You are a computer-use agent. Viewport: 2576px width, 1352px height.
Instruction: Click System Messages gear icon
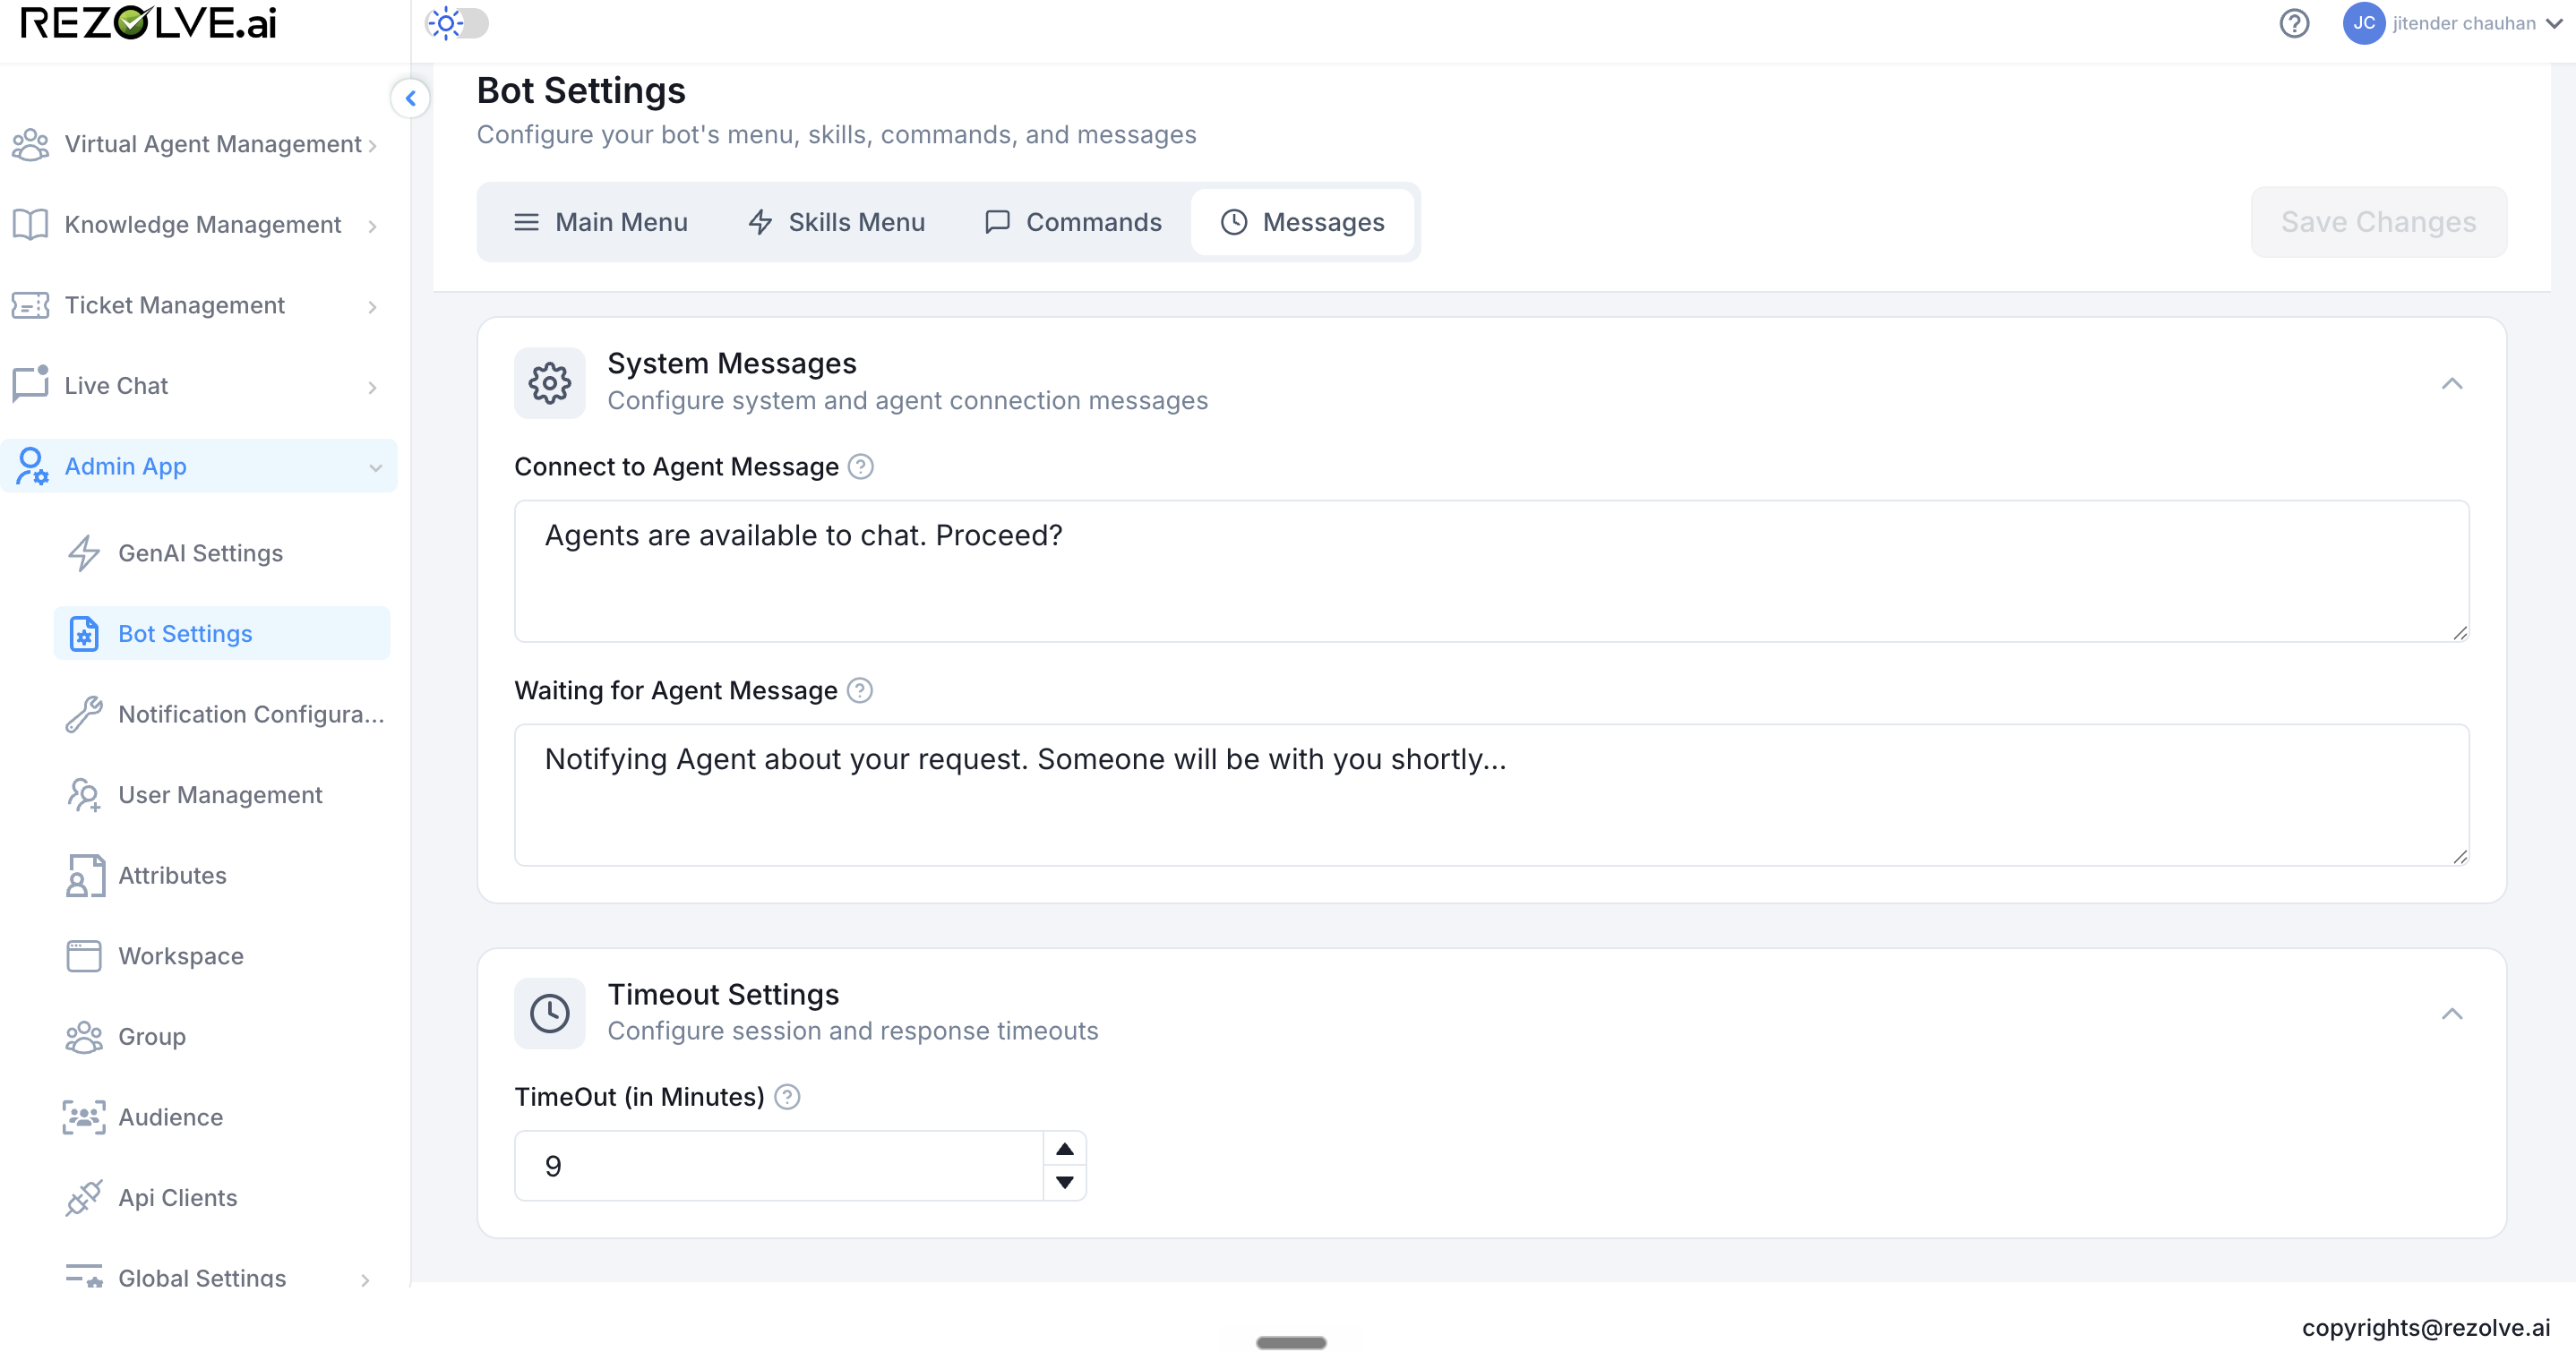coord(550,383)
